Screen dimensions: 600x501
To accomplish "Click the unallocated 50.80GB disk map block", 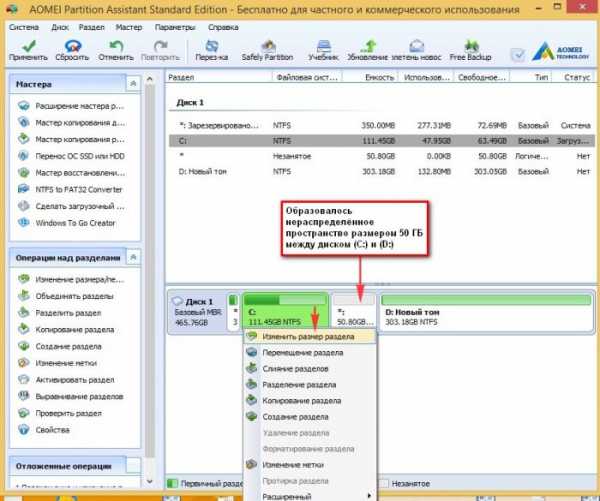I will 354,312.
